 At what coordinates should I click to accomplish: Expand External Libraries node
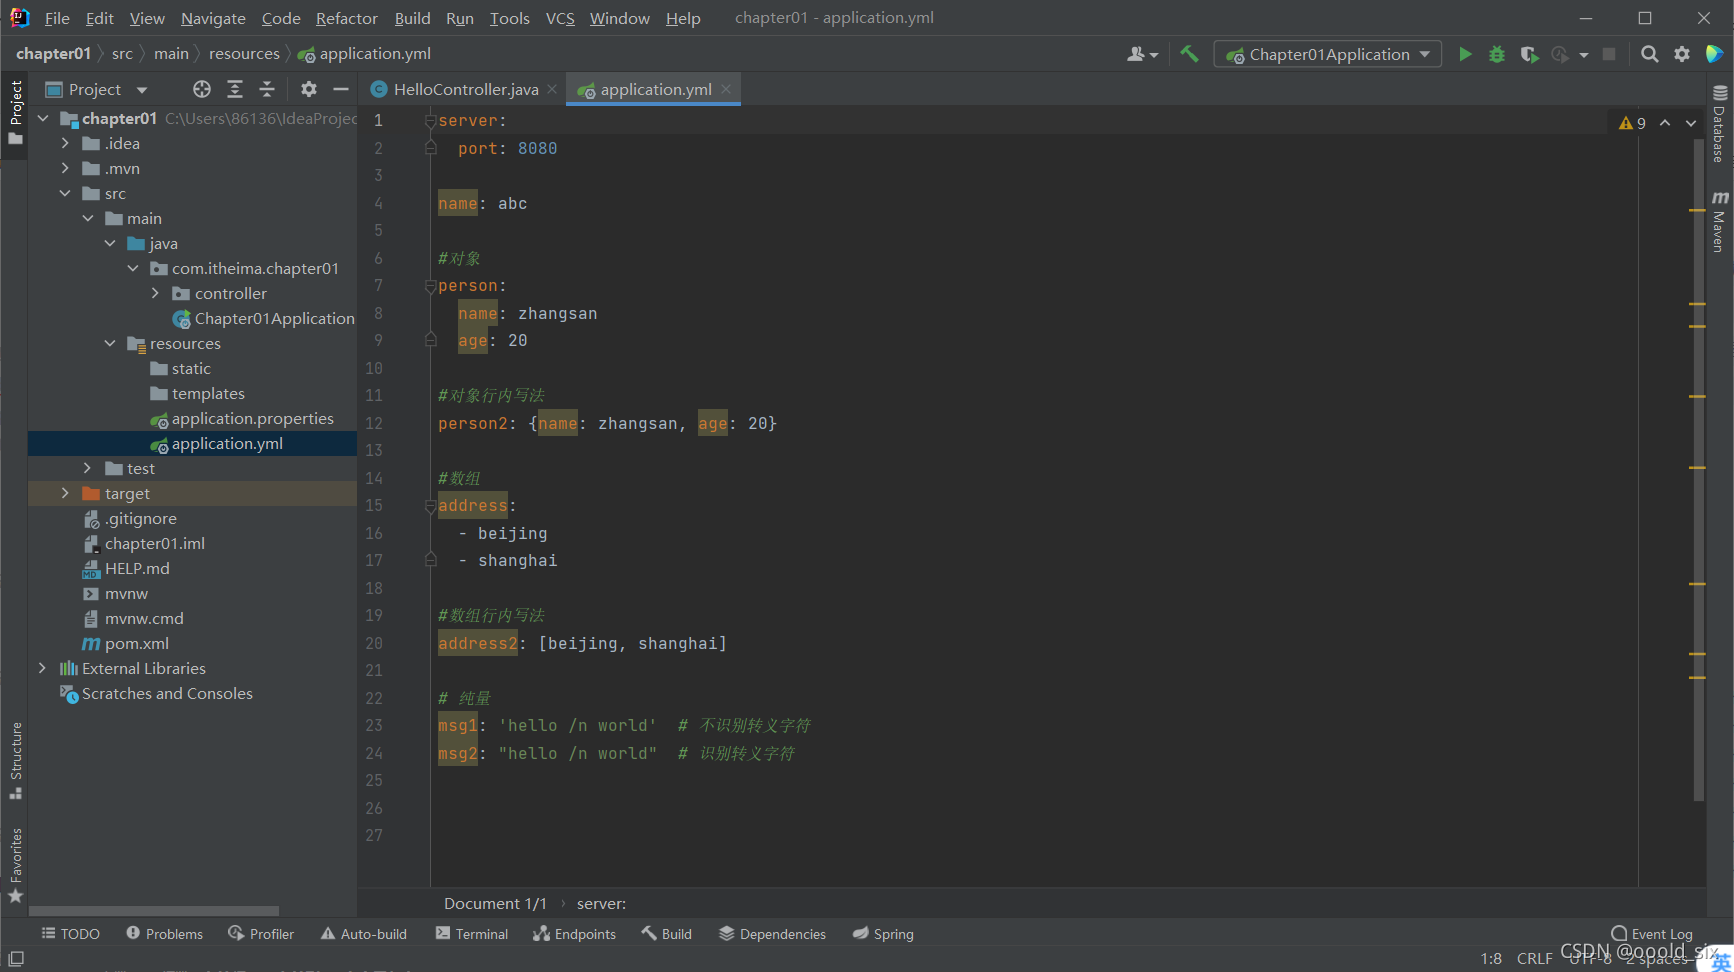click(42, 668)
